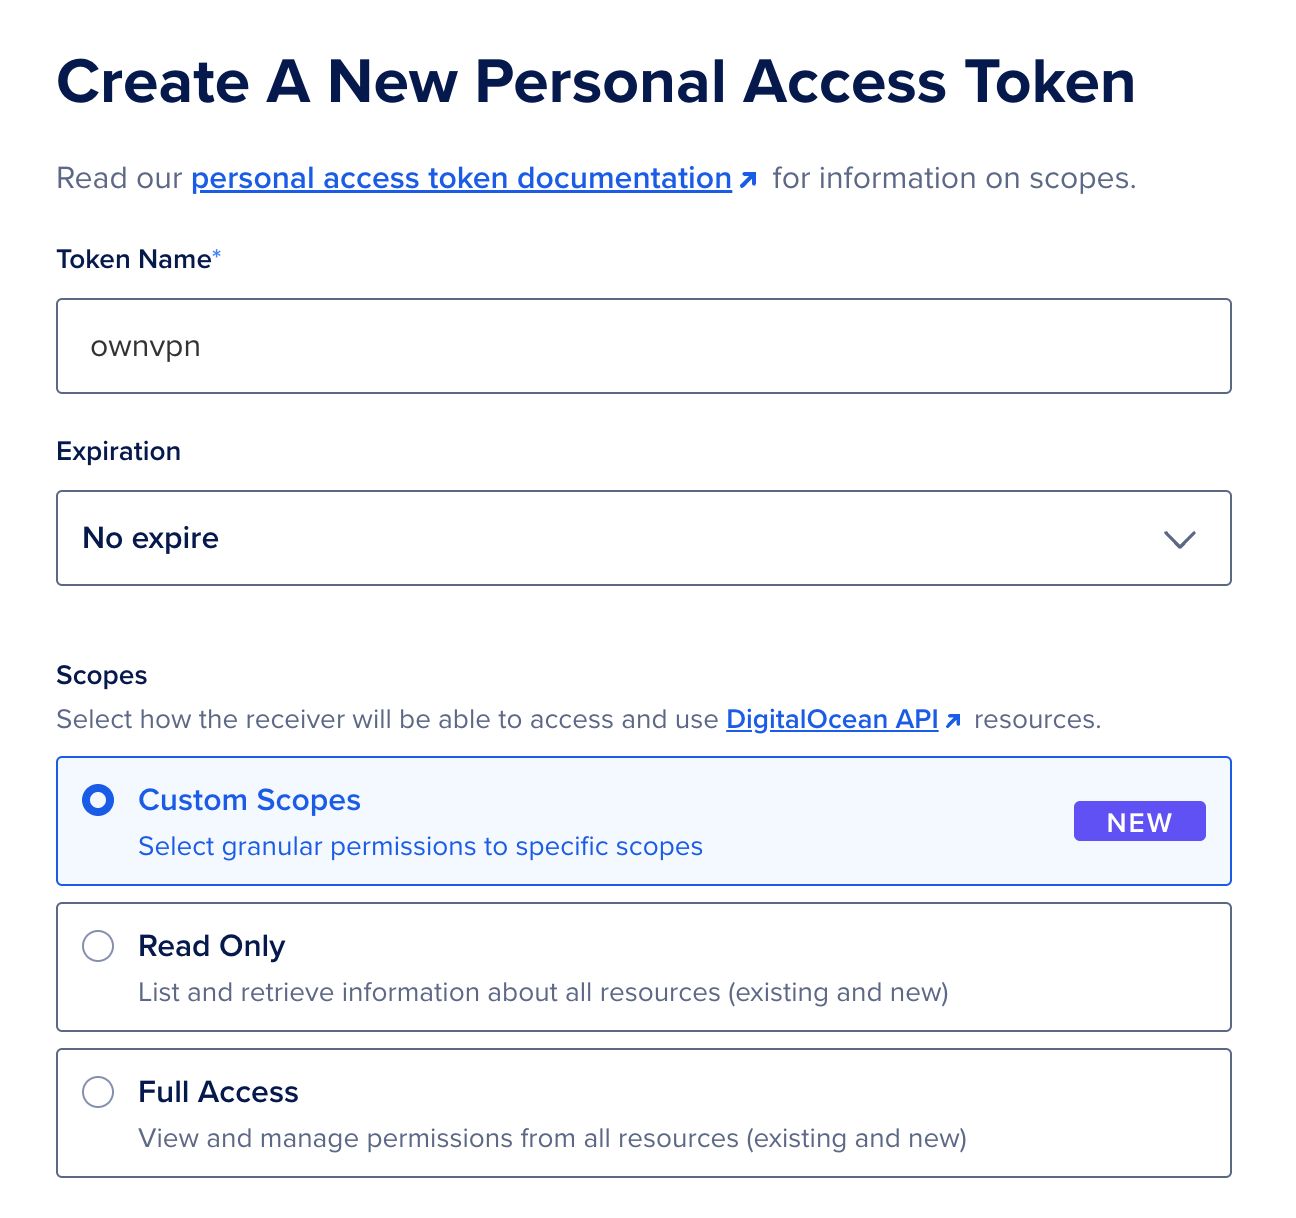The width and height of the screenshot is (1296, 1218).
Task: Click the Token Name field label
Action: [x=129, y=258]
